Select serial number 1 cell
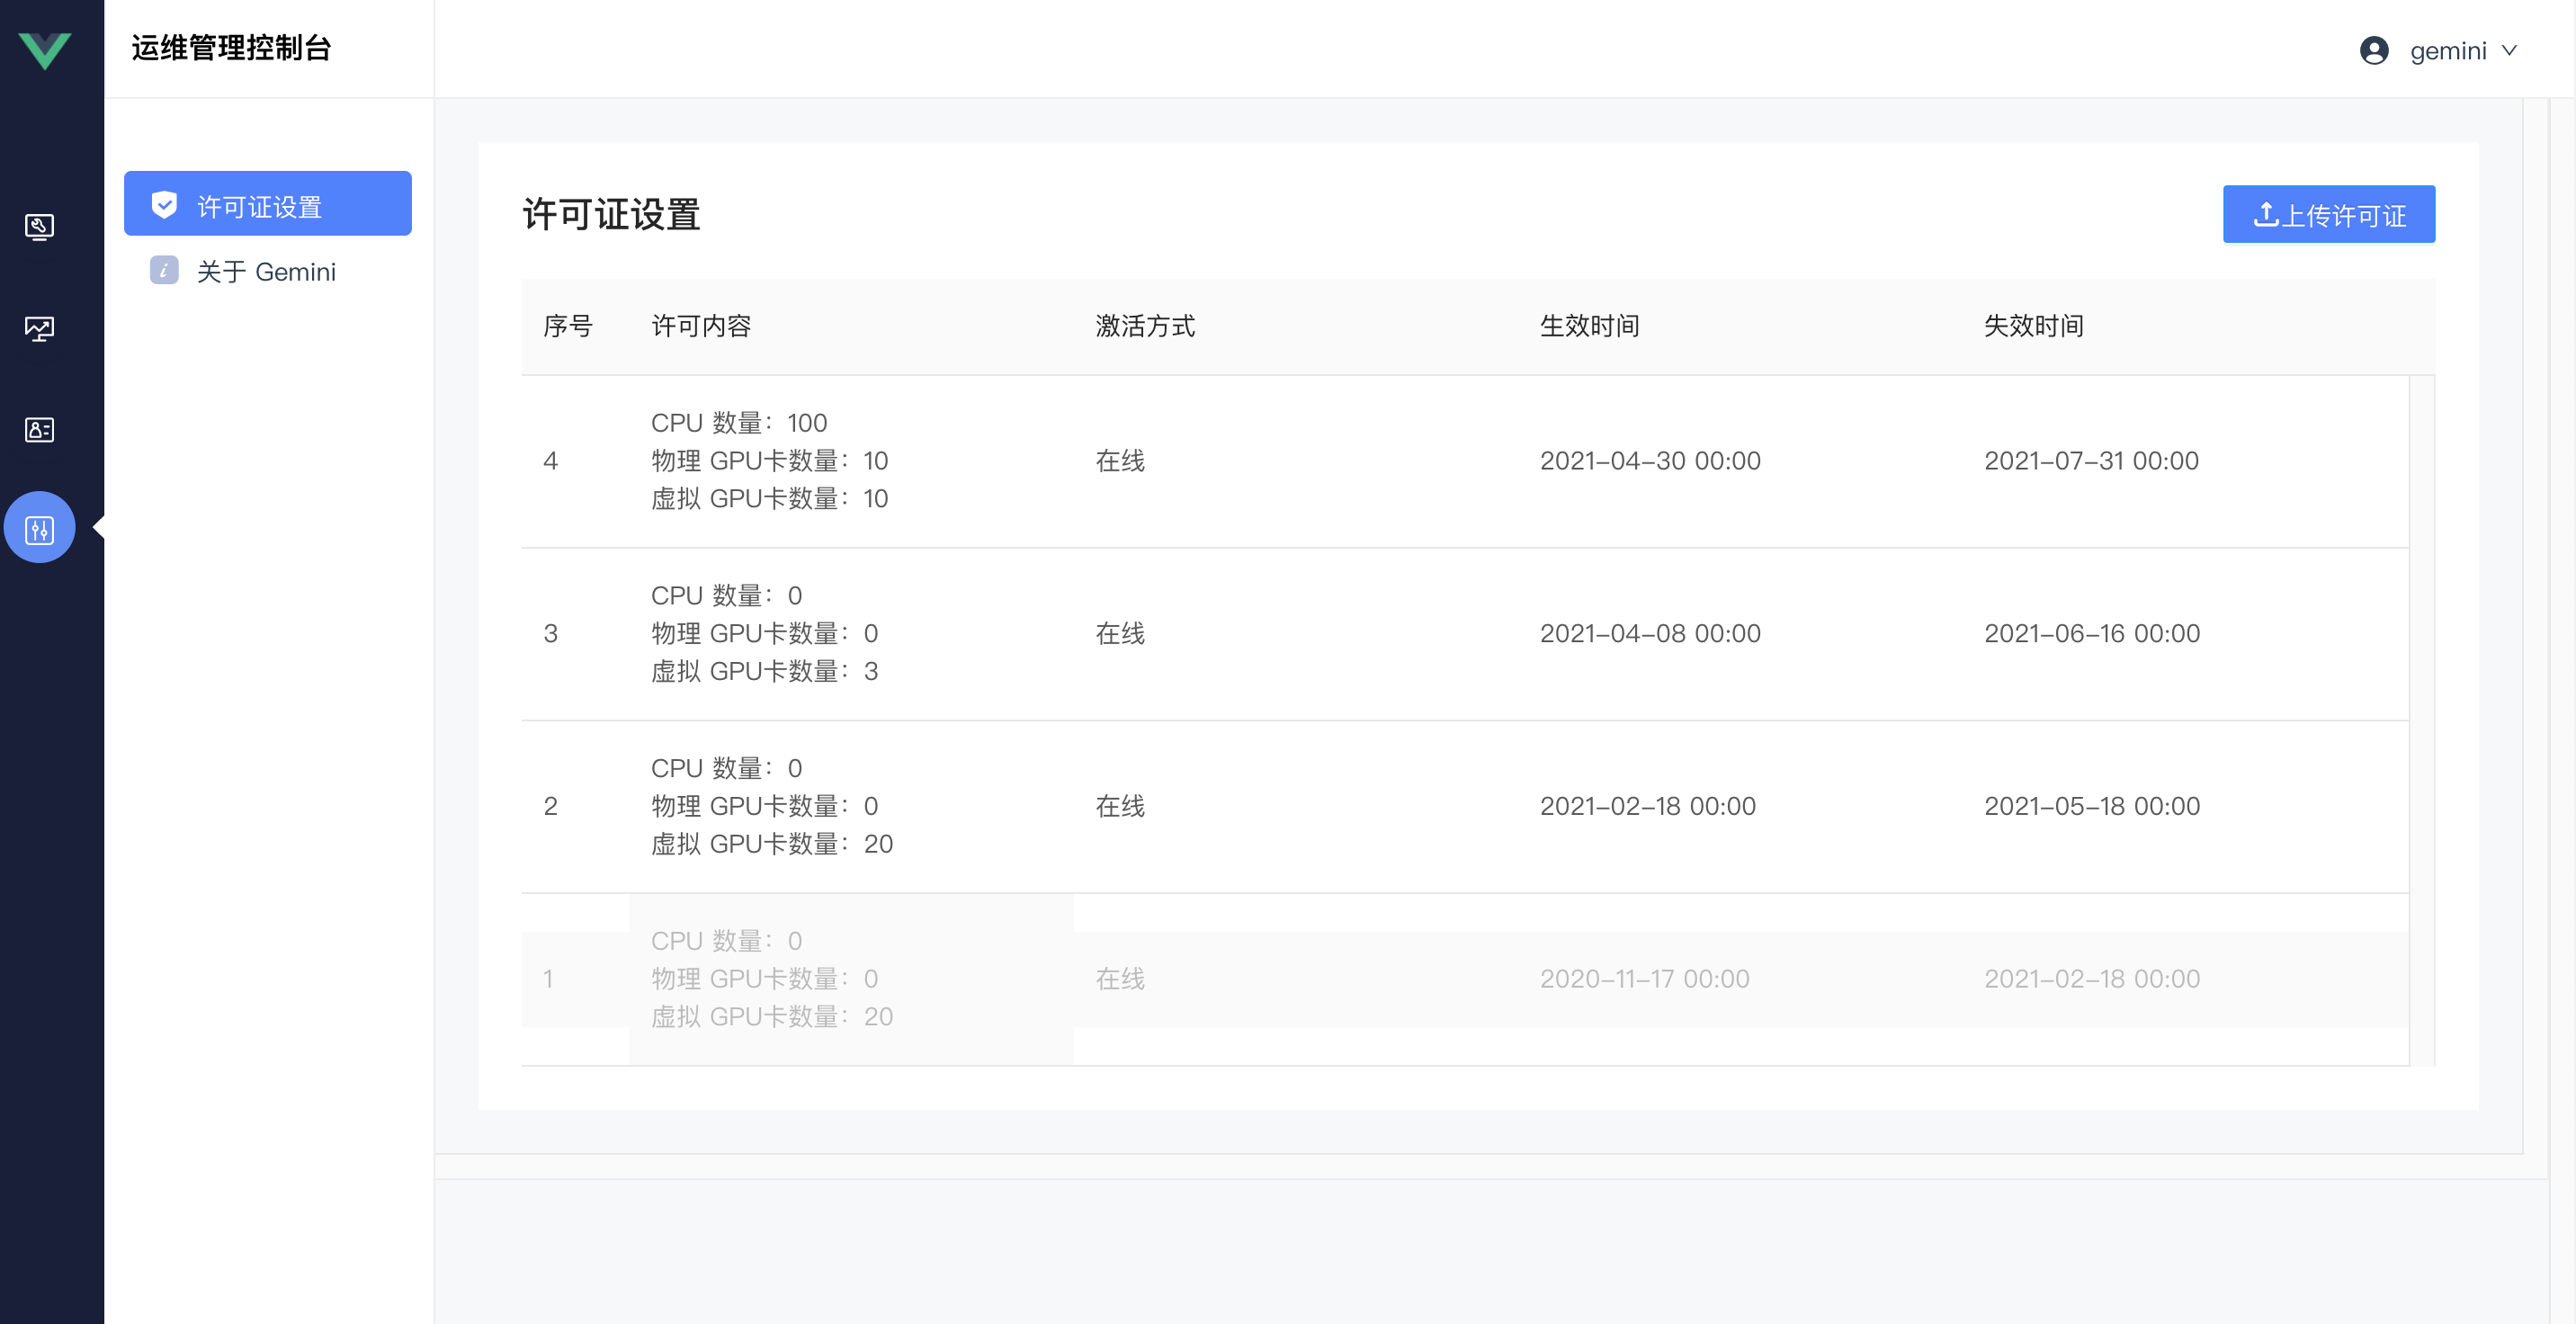 pyautogui.click(x=548, y=979)
